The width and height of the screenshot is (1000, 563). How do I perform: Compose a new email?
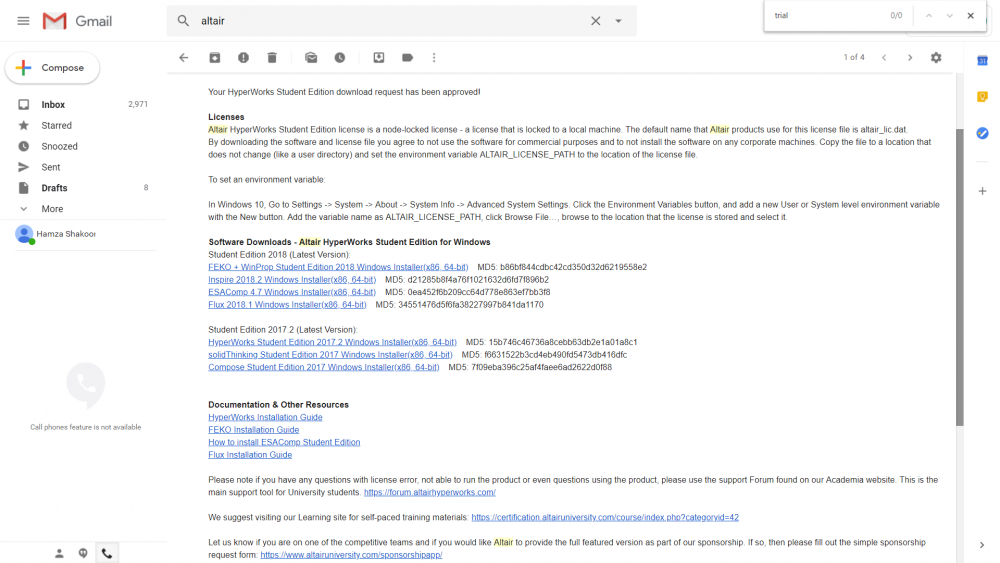(52, 68)
